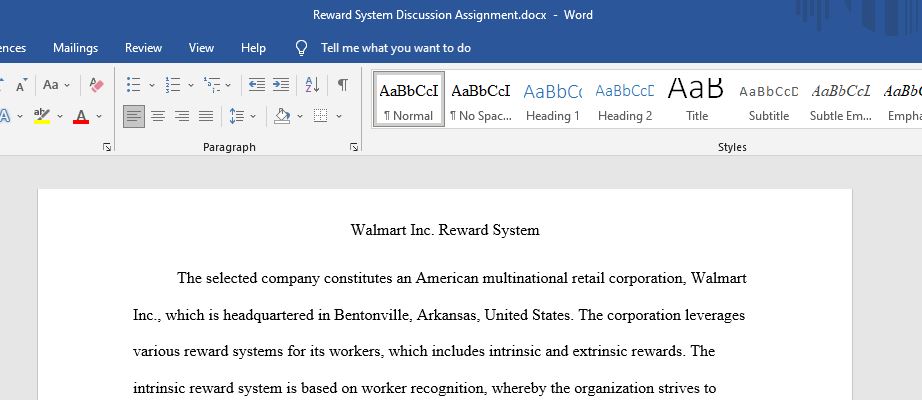Open line and paragraph spacing options
Screen dimensions: 922x400
(236, 116)
